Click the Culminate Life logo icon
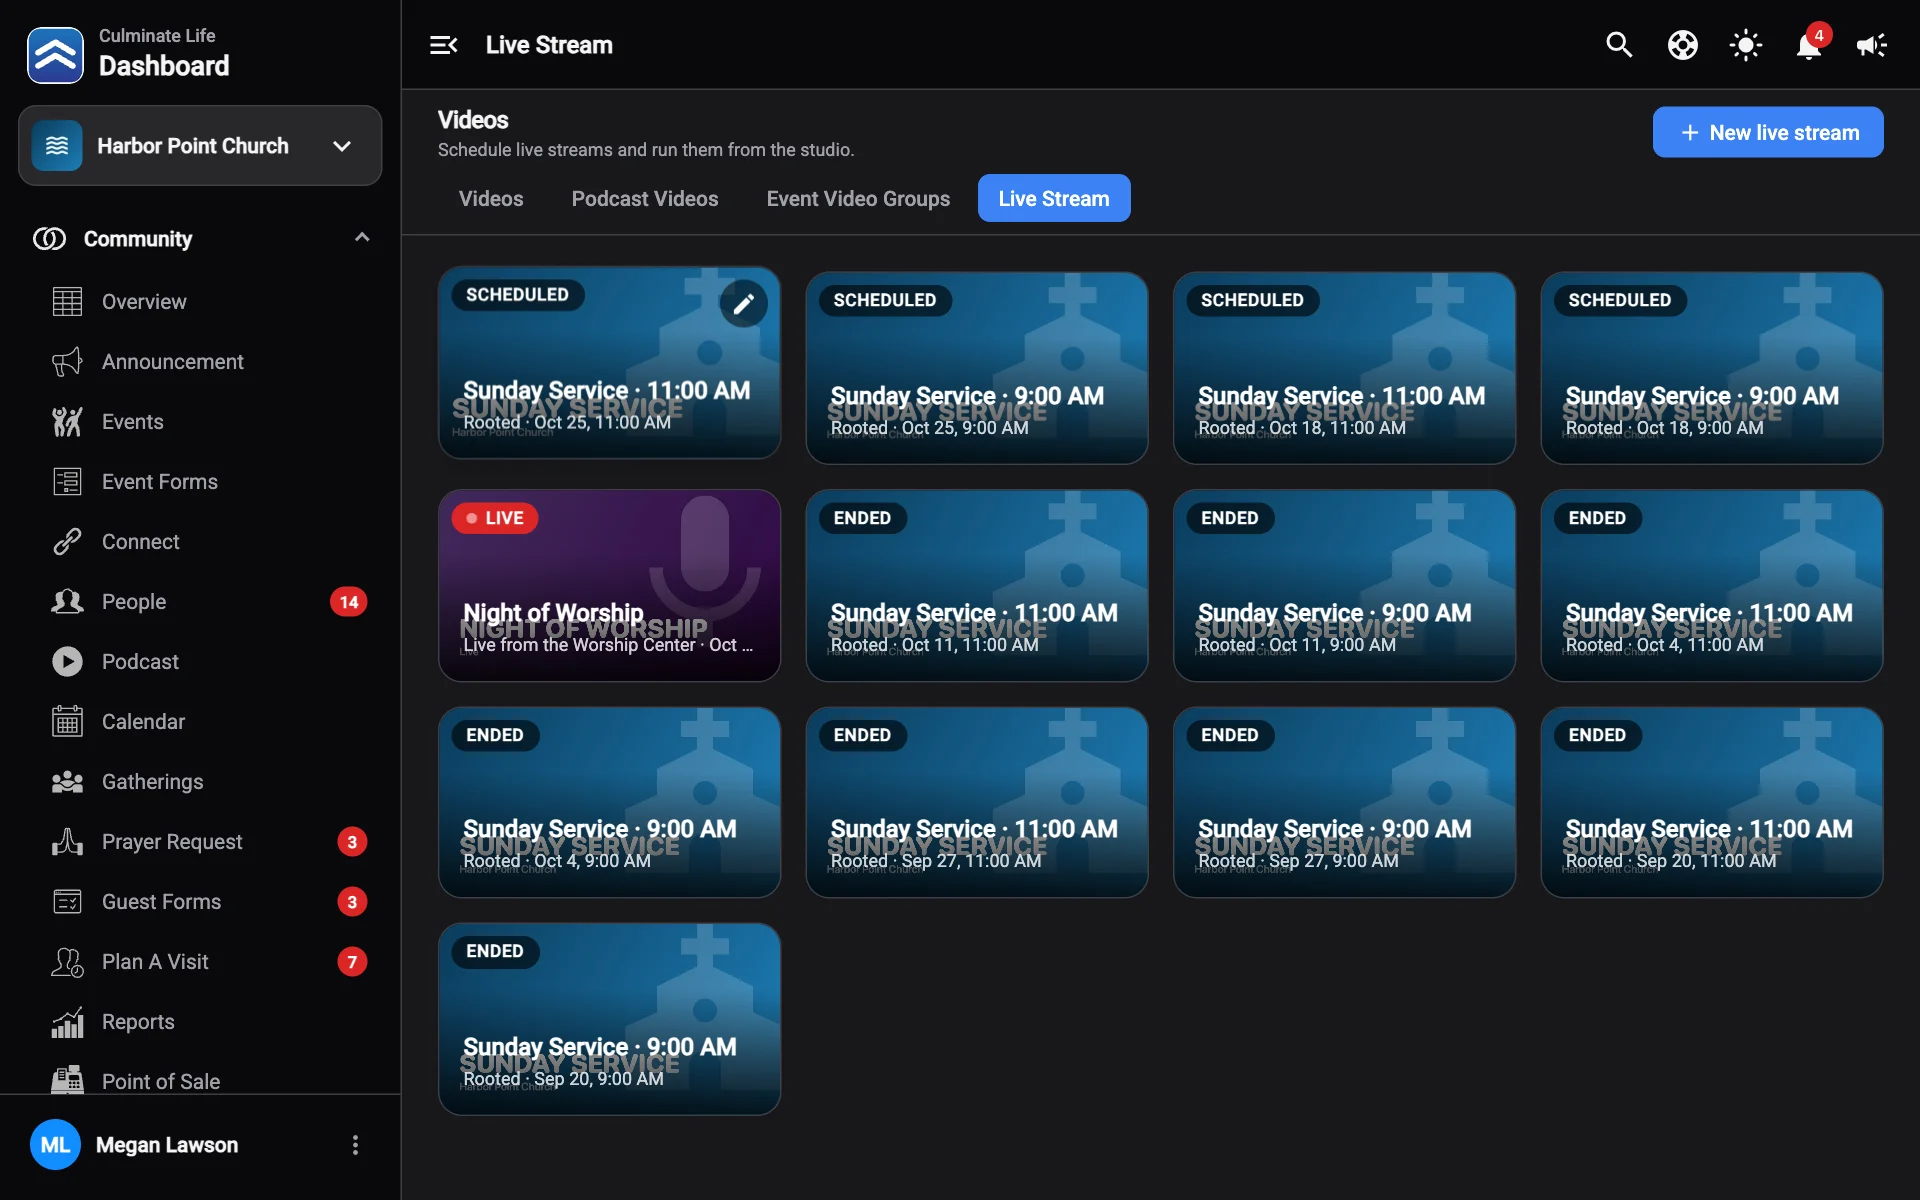Viewport: 1920px width, 1200px height. pos(55,55)
